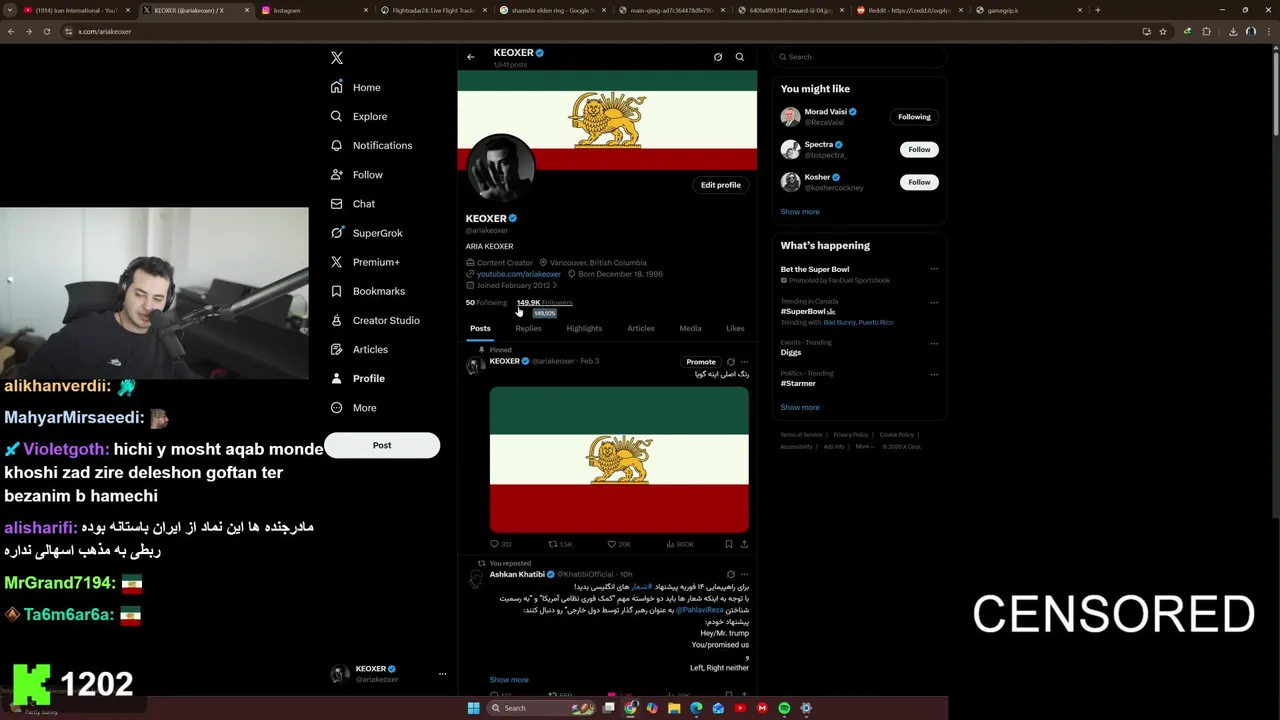Image resolution: width=1280 pixels, height=720 pixels.
Task: Click the browser address bar
Action: 600,31
